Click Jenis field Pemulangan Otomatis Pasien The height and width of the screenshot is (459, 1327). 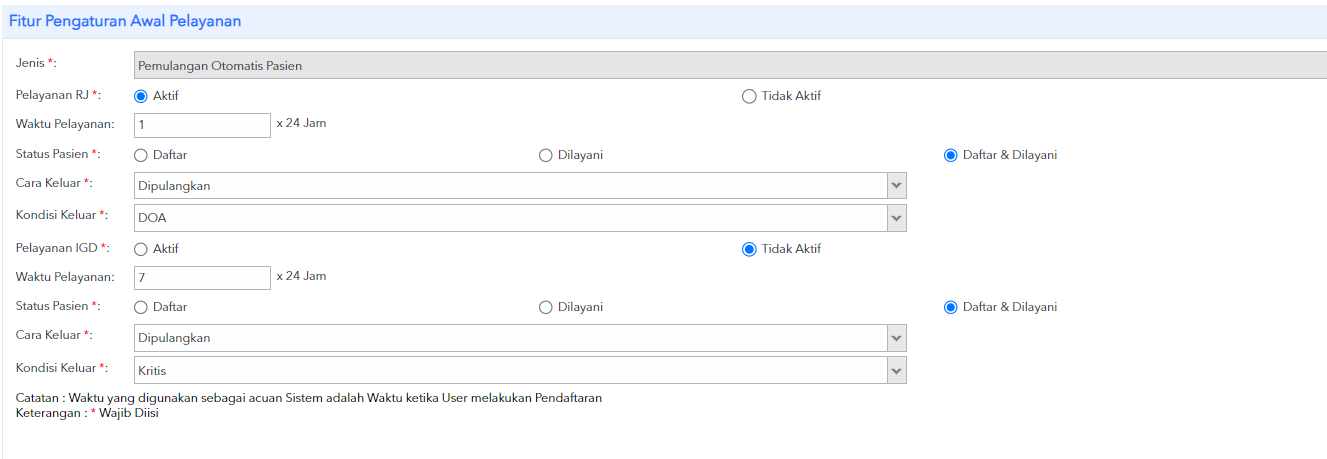point(730,65)
